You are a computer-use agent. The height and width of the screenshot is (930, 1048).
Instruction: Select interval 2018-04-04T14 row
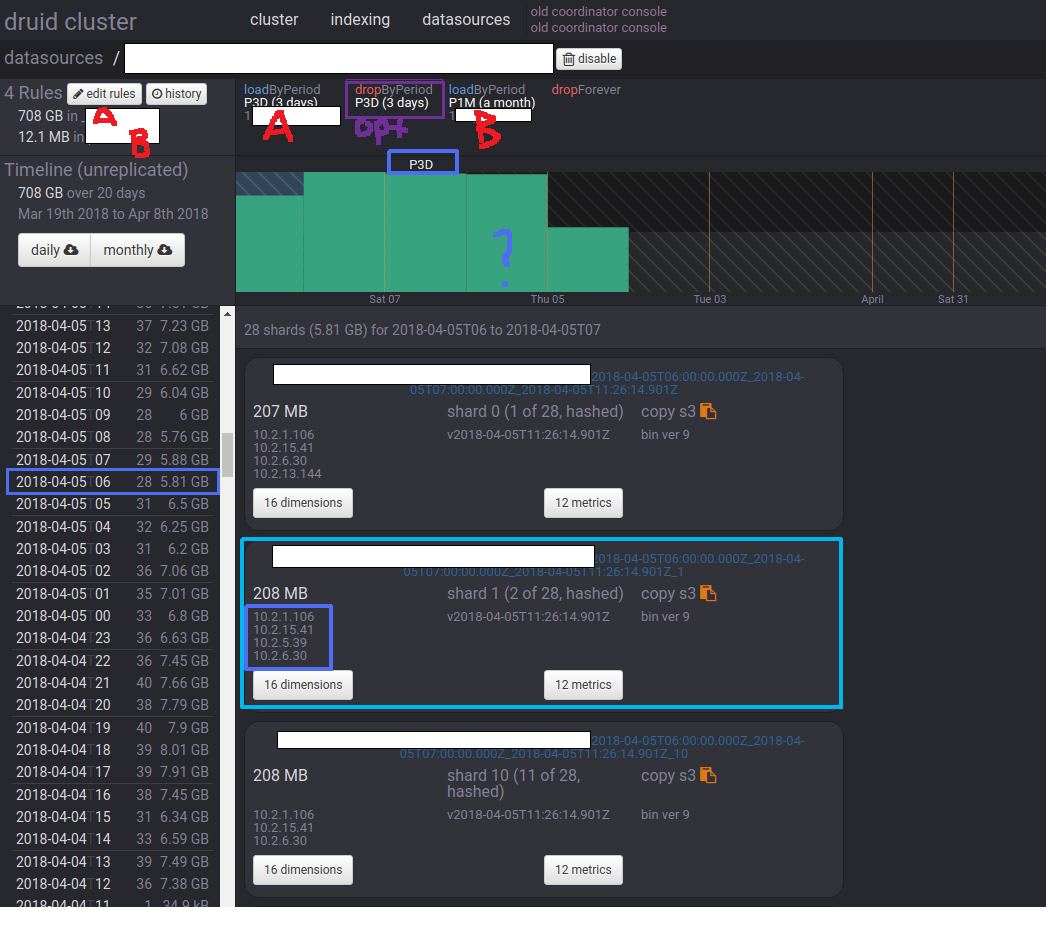[x=112, y=838]
